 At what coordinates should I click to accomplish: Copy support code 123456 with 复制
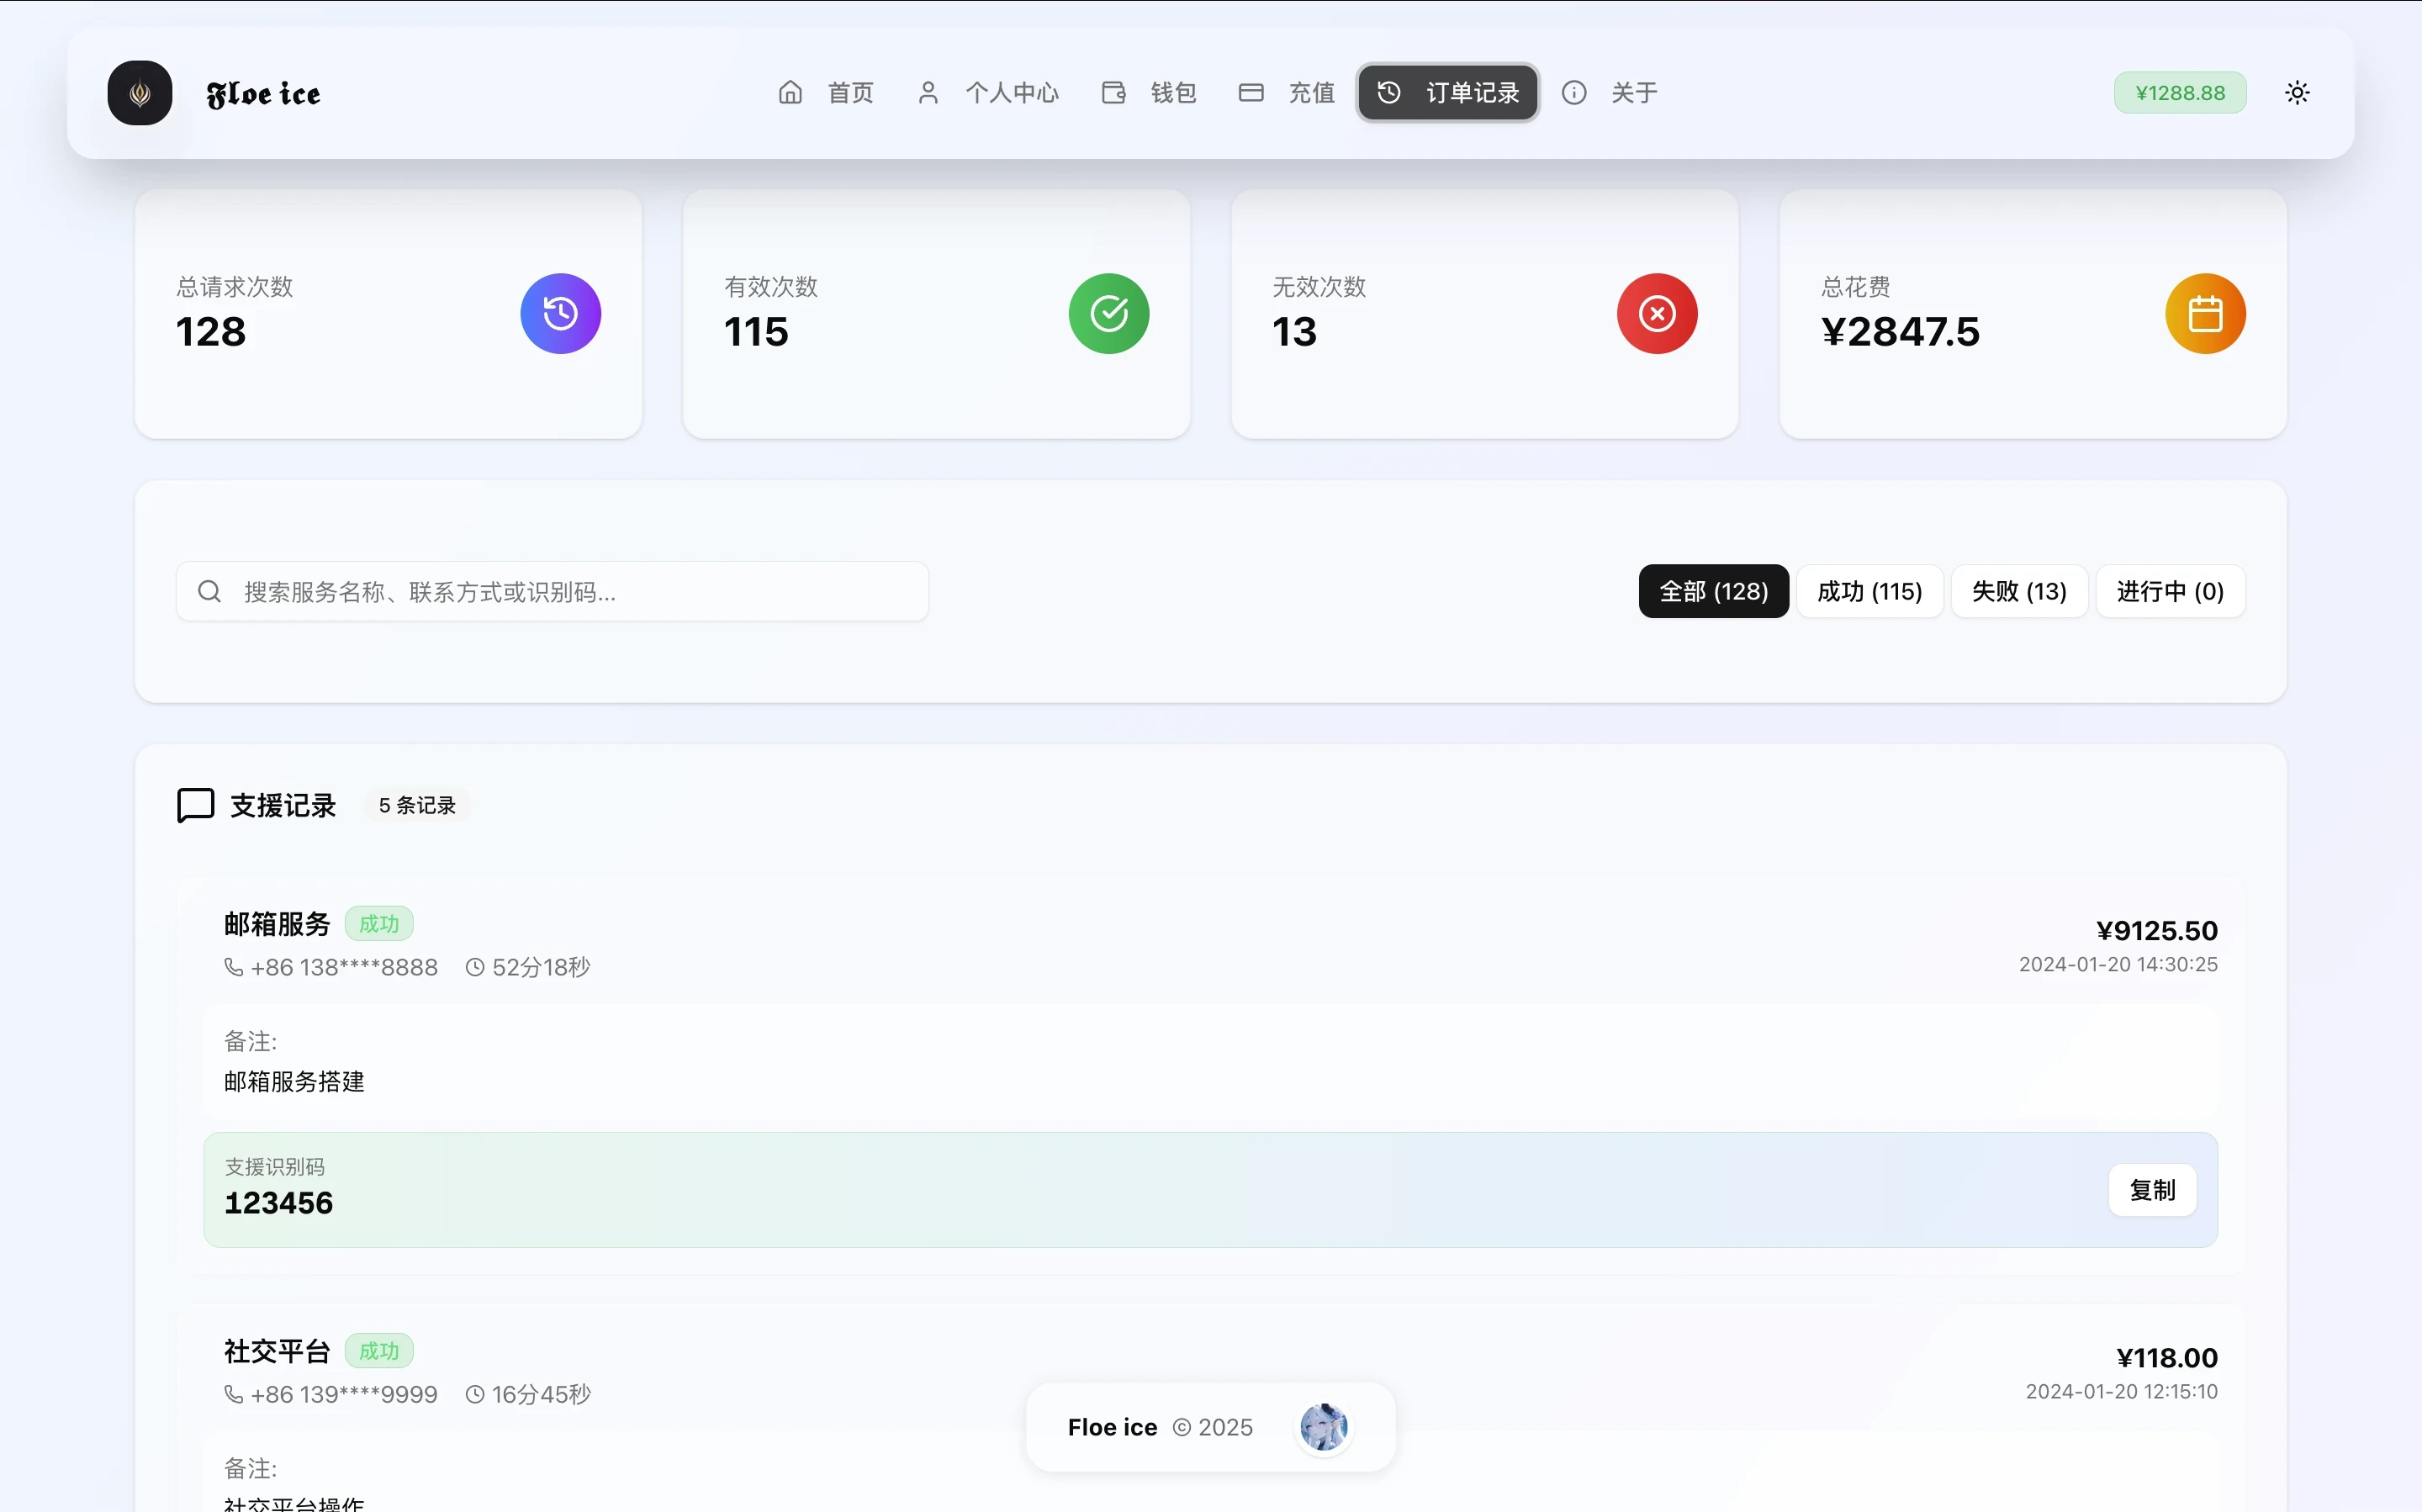[x=2152, y=1190]
